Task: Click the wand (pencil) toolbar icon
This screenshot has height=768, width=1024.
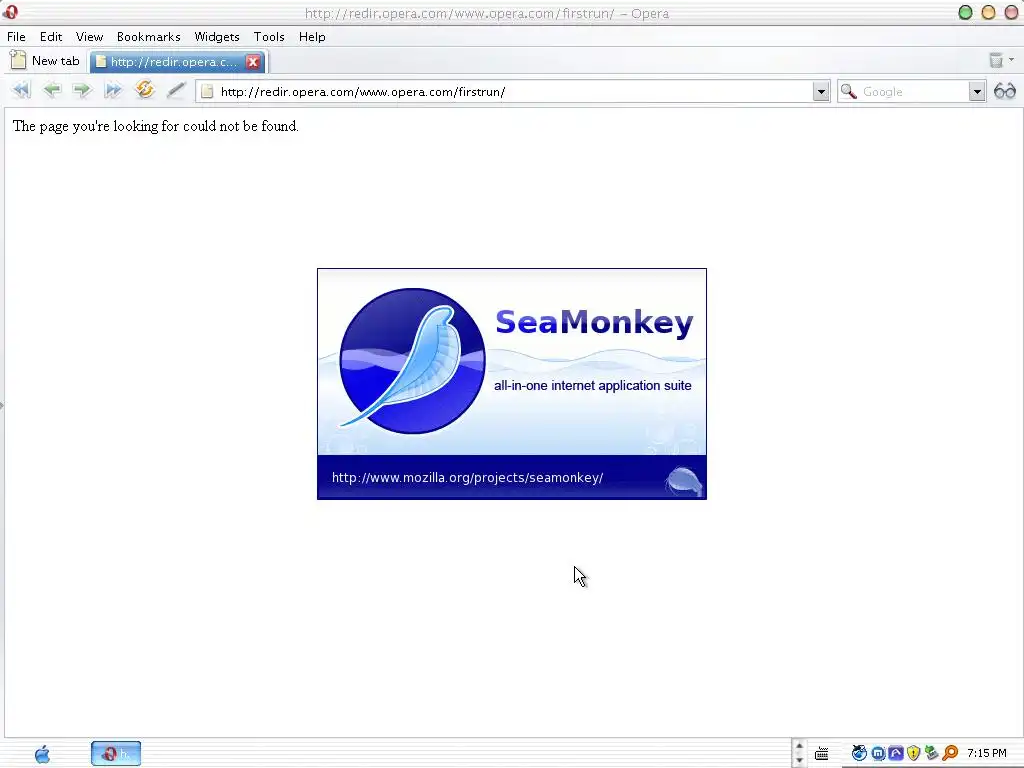Action: point(175,90)
